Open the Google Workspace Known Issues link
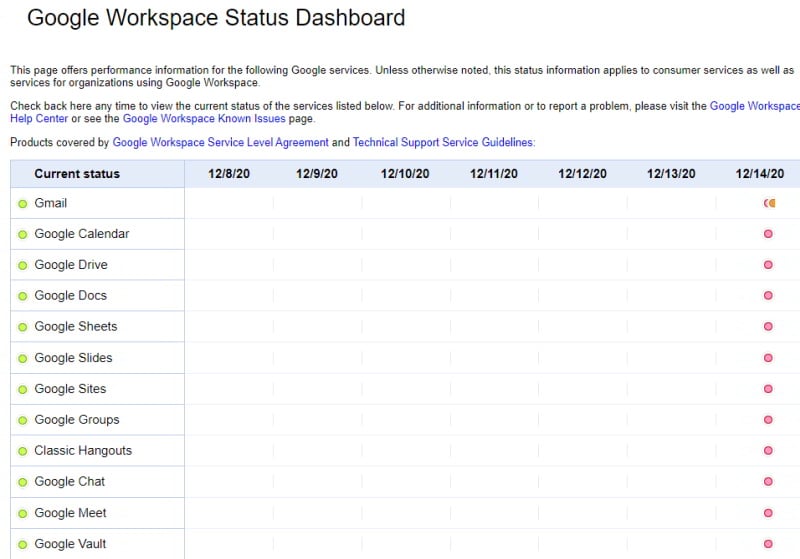 tap(204, 118)
